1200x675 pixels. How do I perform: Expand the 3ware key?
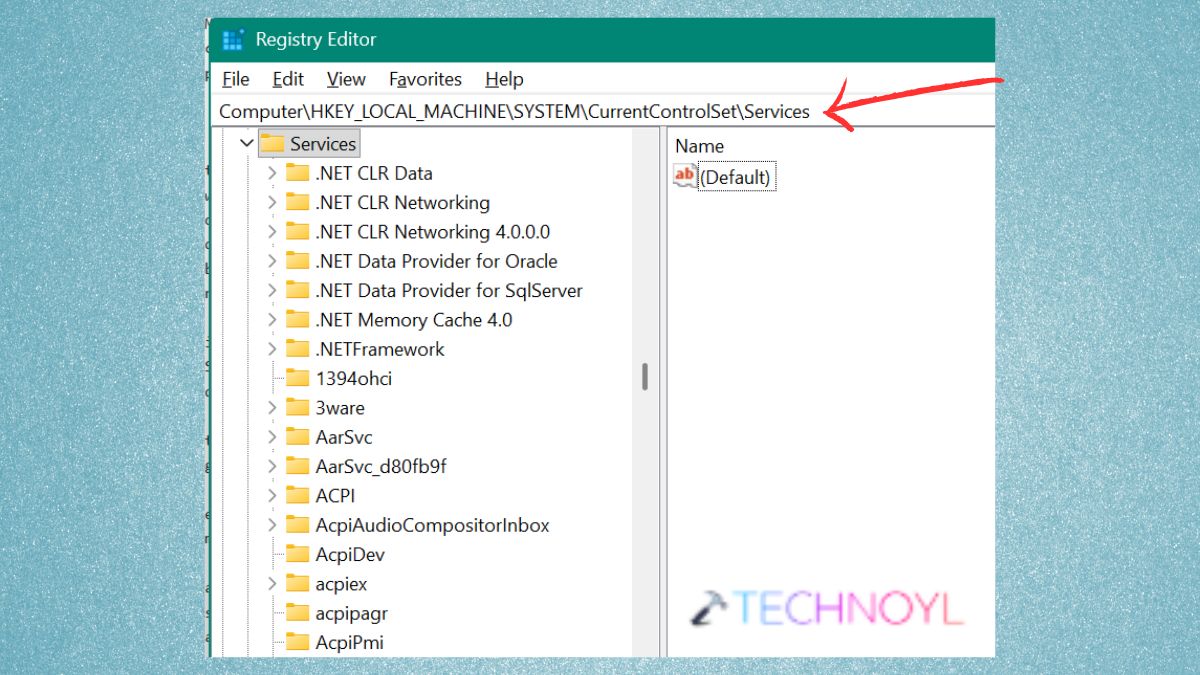[271, 407]
